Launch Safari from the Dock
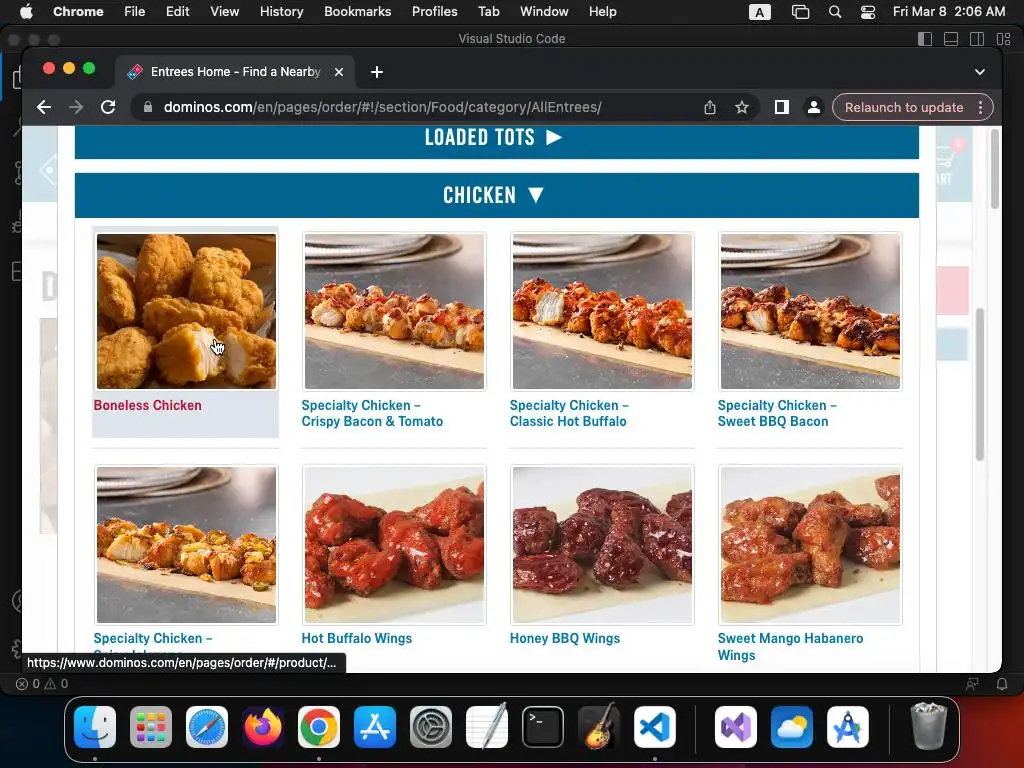 coord(207,727)
